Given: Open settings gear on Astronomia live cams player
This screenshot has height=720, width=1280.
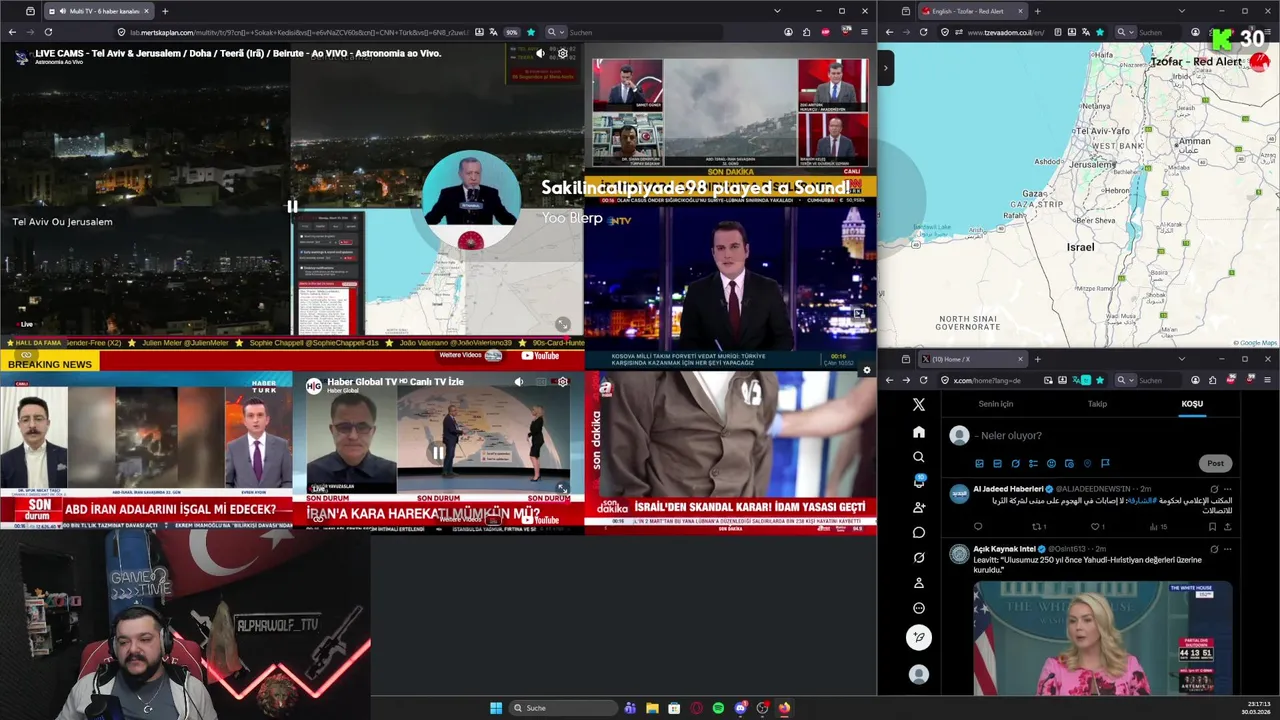Looking at the screenshot, I should [x=562, y=53].
